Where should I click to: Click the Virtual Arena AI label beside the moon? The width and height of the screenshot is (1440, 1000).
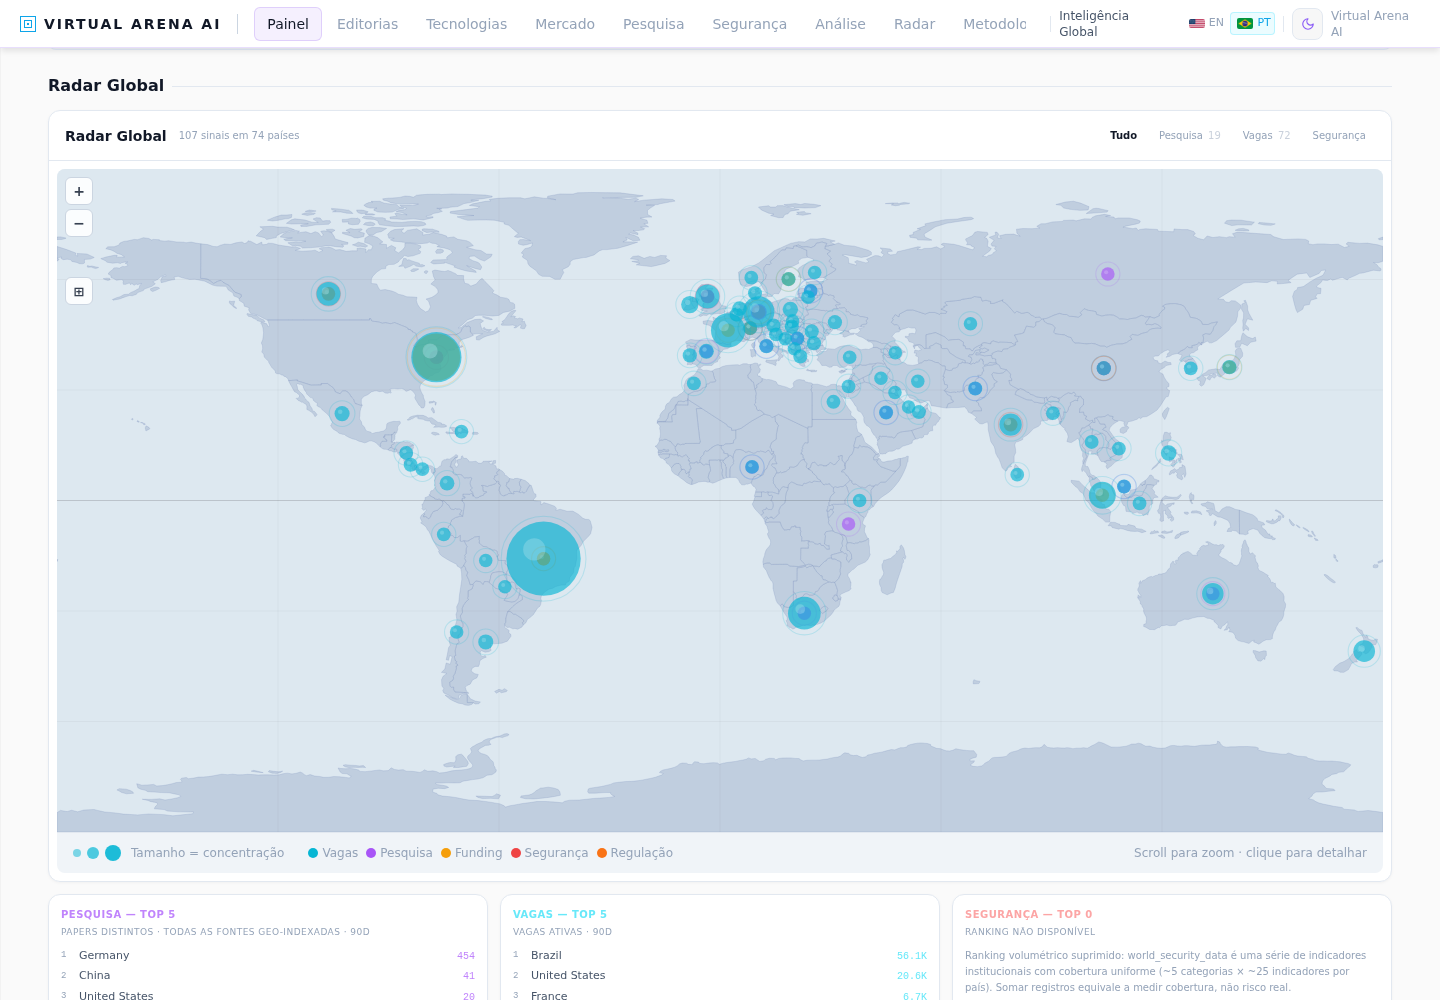(1369, 24)
